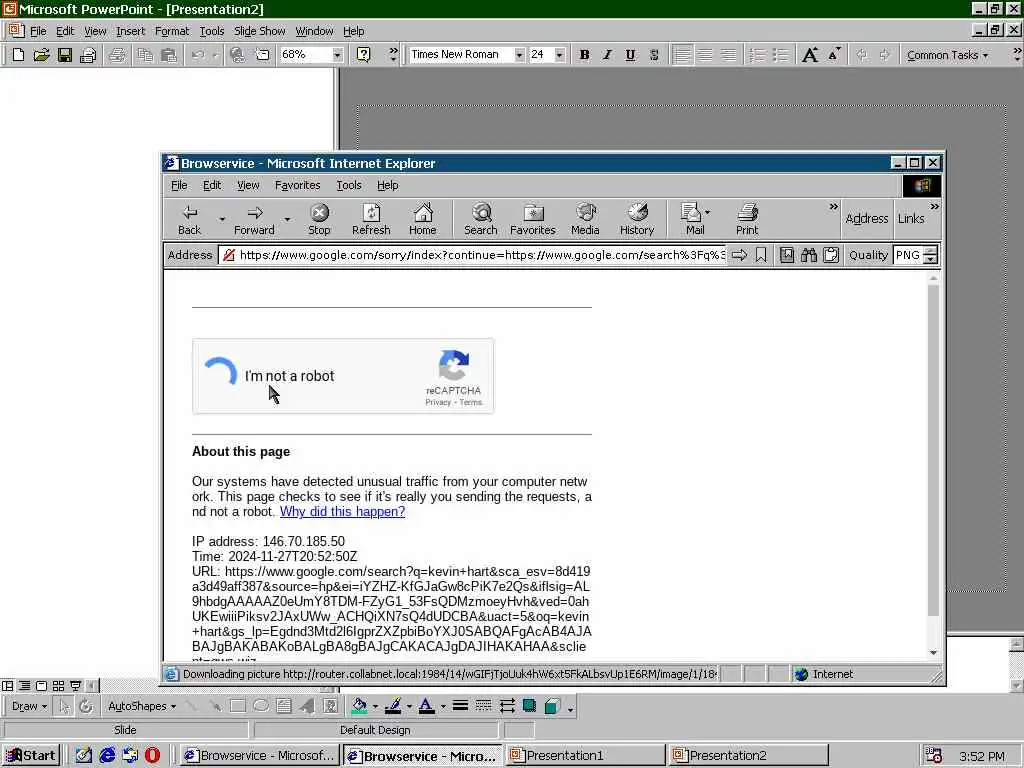Screen dimensions: 1024x768
Task: Click reCAPTCHA Privacy link
Action: pos(438,402)
